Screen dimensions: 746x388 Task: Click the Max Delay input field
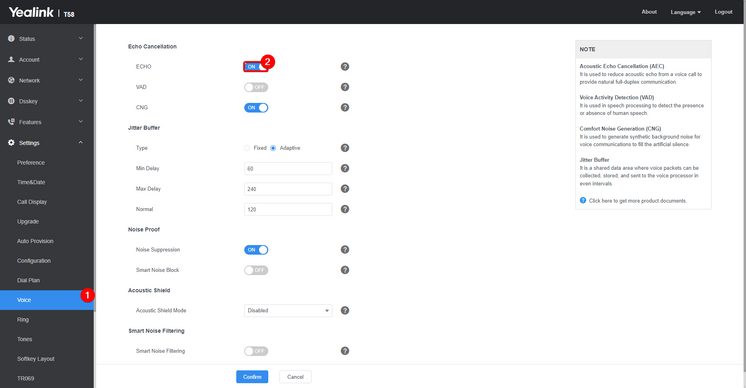pos(288,189)
